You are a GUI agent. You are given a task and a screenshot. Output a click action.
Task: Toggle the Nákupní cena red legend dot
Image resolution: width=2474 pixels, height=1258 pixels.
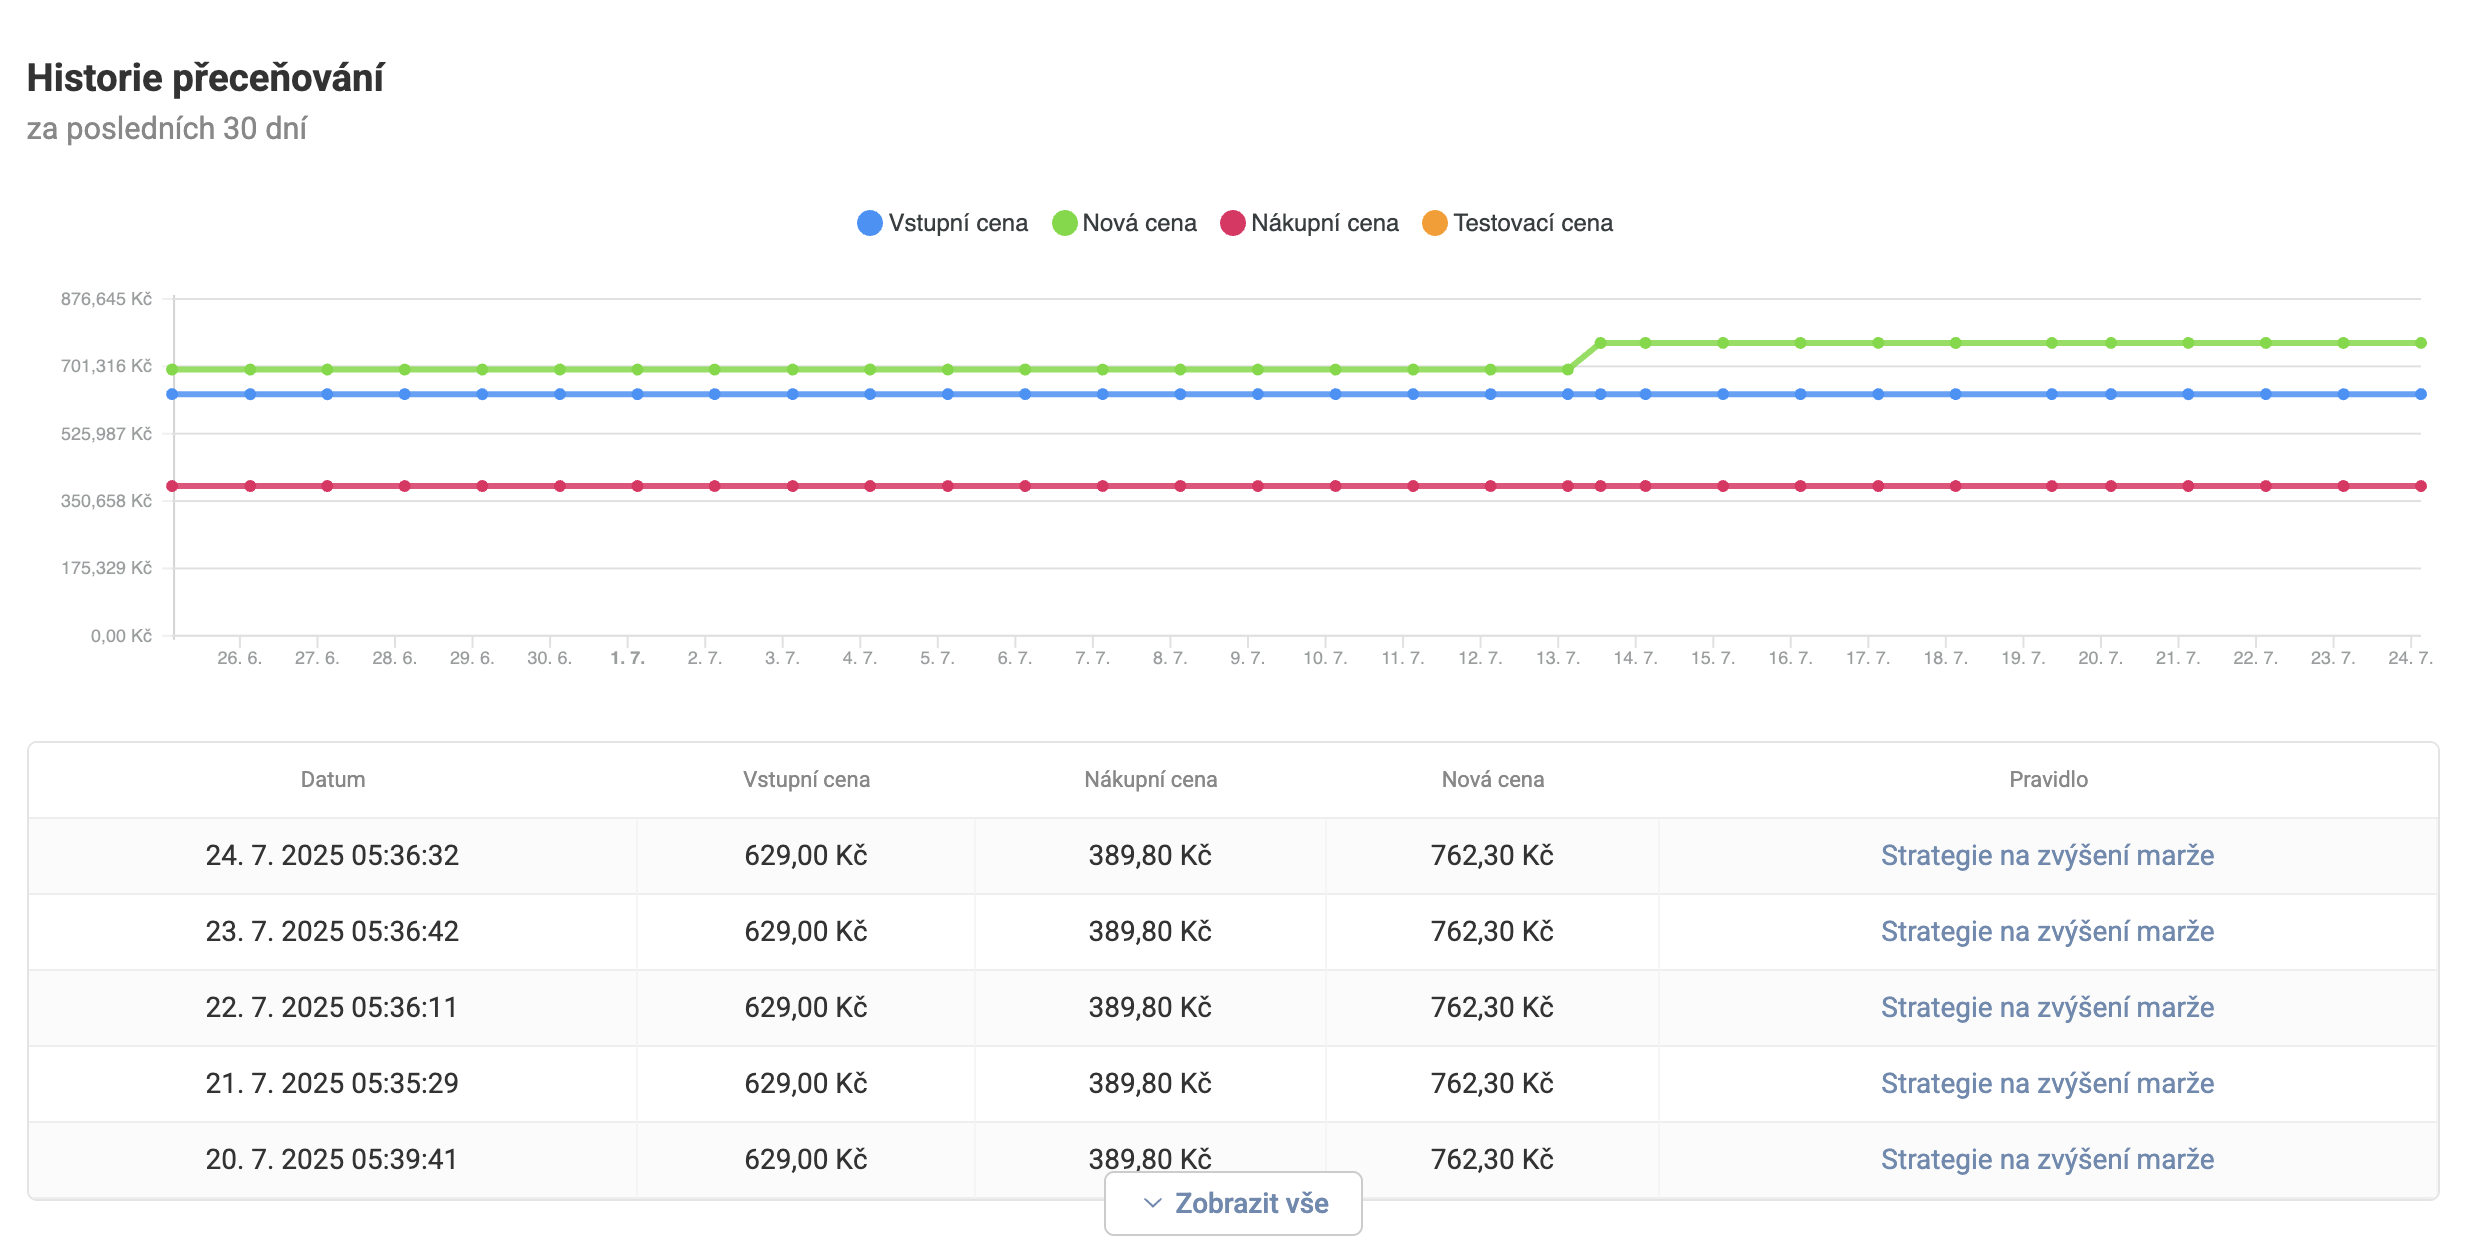click(x=1232, y=223)
